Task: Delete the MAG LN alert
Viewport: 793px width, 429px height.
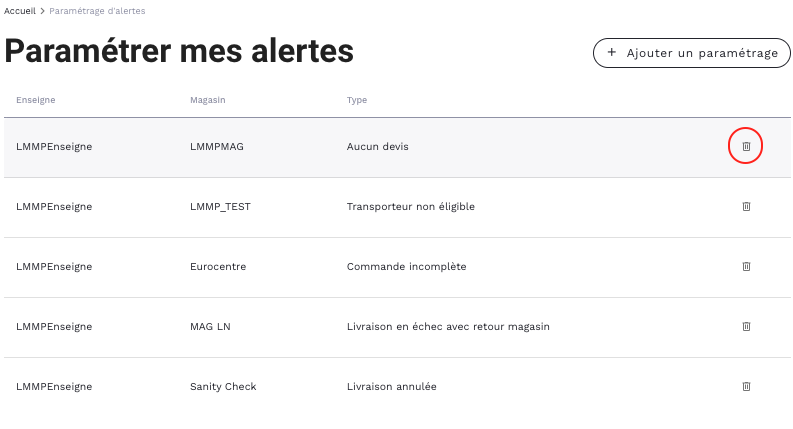Action: coord(746,327)
